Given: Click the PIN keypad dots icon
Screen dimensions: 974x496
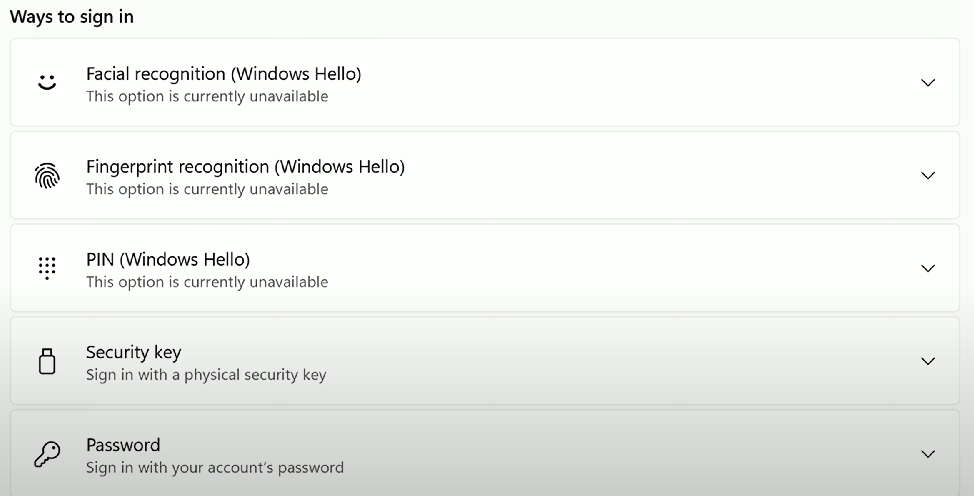Looking at the screenshot, I should (x=47, y=268).
